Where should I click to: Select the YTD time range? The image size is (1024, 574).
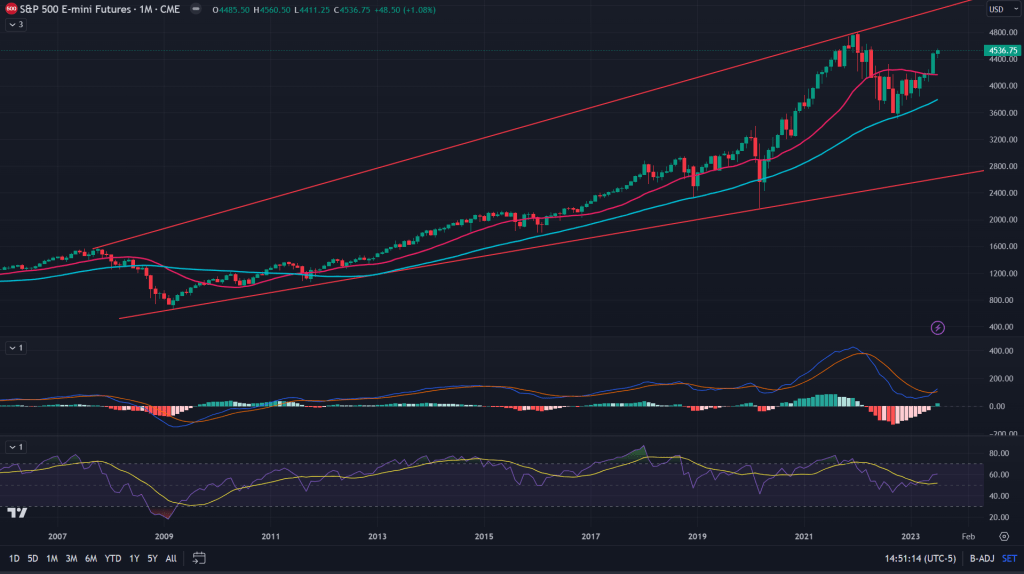point(112,557)
